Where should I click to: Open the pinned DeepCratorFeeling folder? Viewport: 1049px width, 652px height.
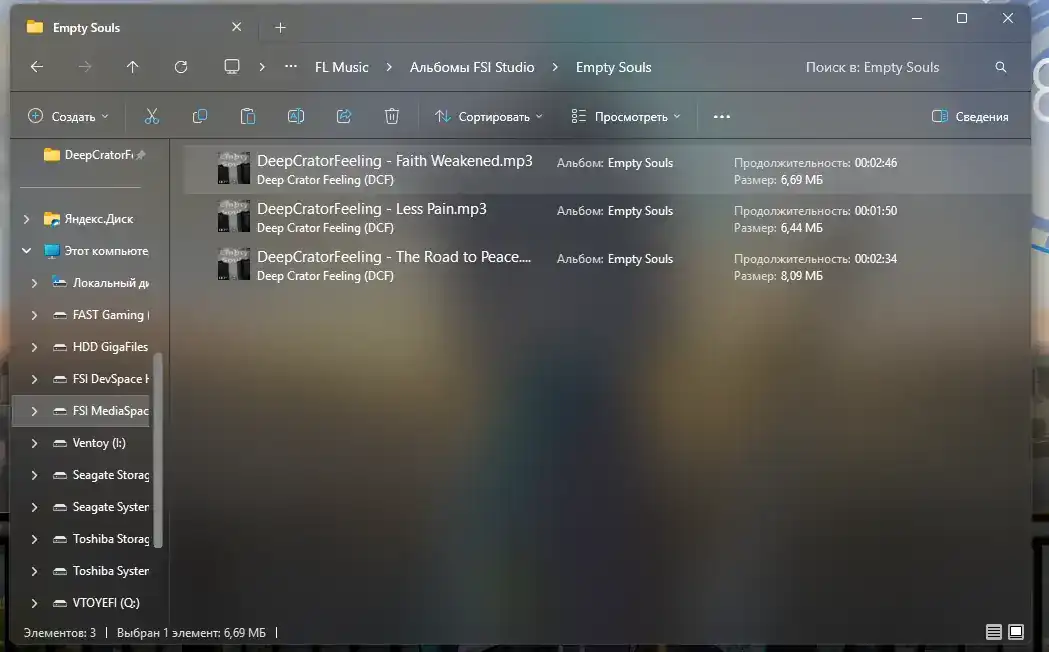pyautogui.click(x=92, y=155)
